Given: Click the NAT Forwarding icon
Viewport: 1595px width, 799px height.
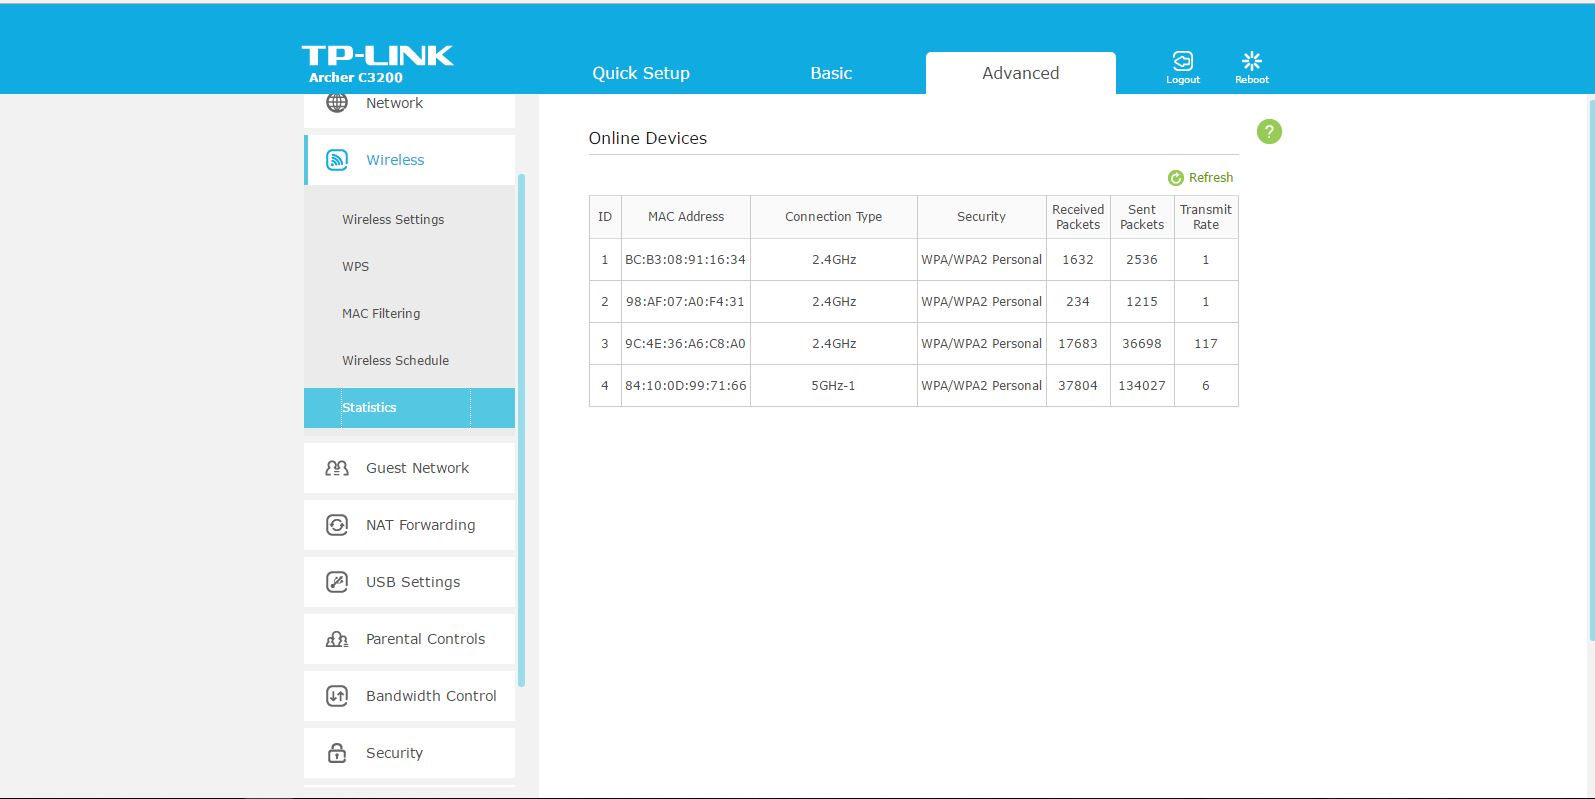Looking at the screenshot, I should (x=337, y=525).
